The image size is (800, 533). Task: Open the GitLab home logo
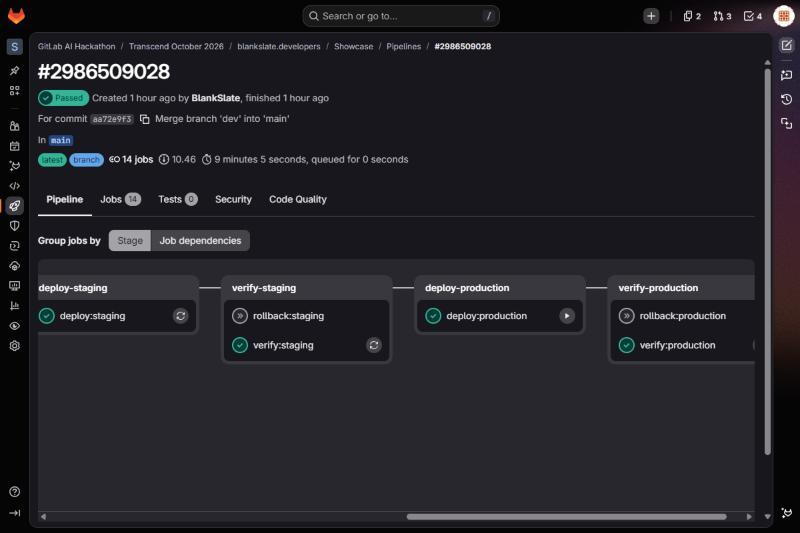[x=16, y=15]
